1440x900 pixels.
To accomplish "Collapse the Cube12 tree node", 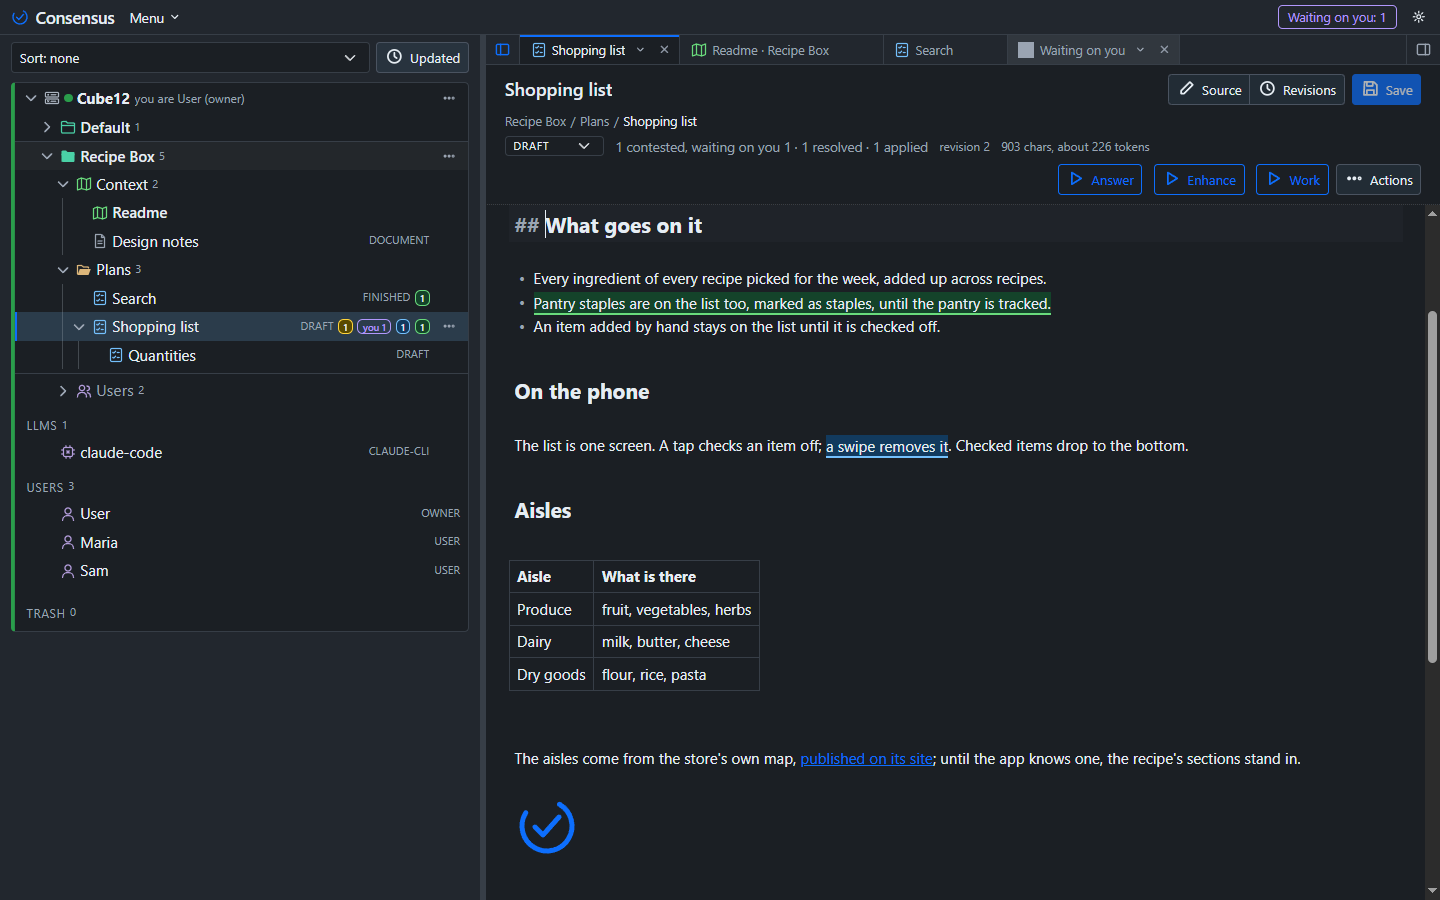I will tap(31, 98).
